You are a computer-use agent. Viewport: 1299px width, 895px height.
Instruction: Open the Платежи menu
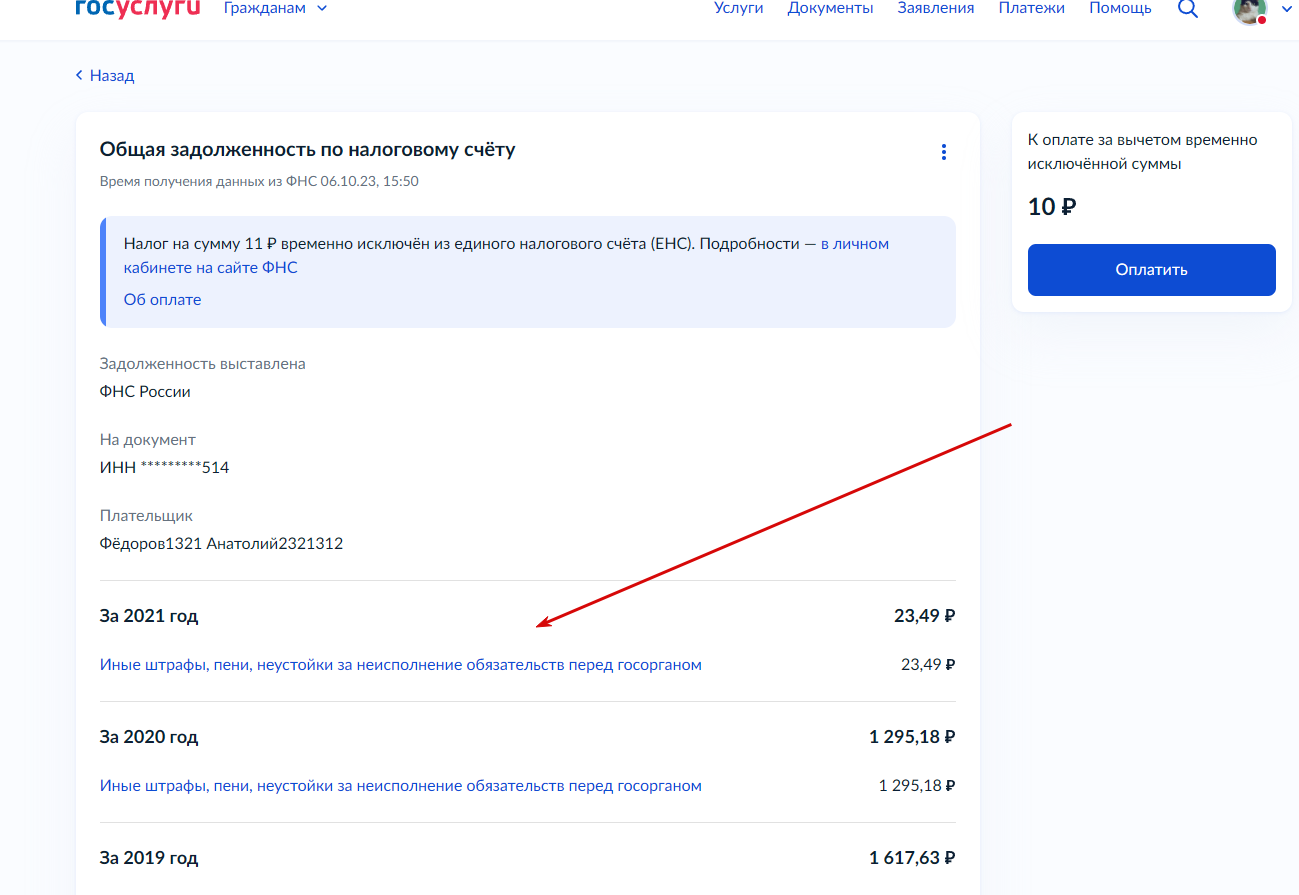point(1032,8)
